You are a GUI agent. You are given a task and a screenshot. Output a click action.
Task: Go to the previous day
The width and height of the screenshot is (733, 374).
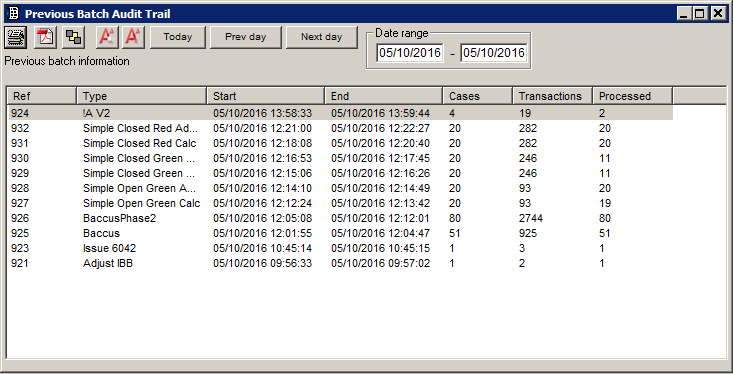(245, 37)
